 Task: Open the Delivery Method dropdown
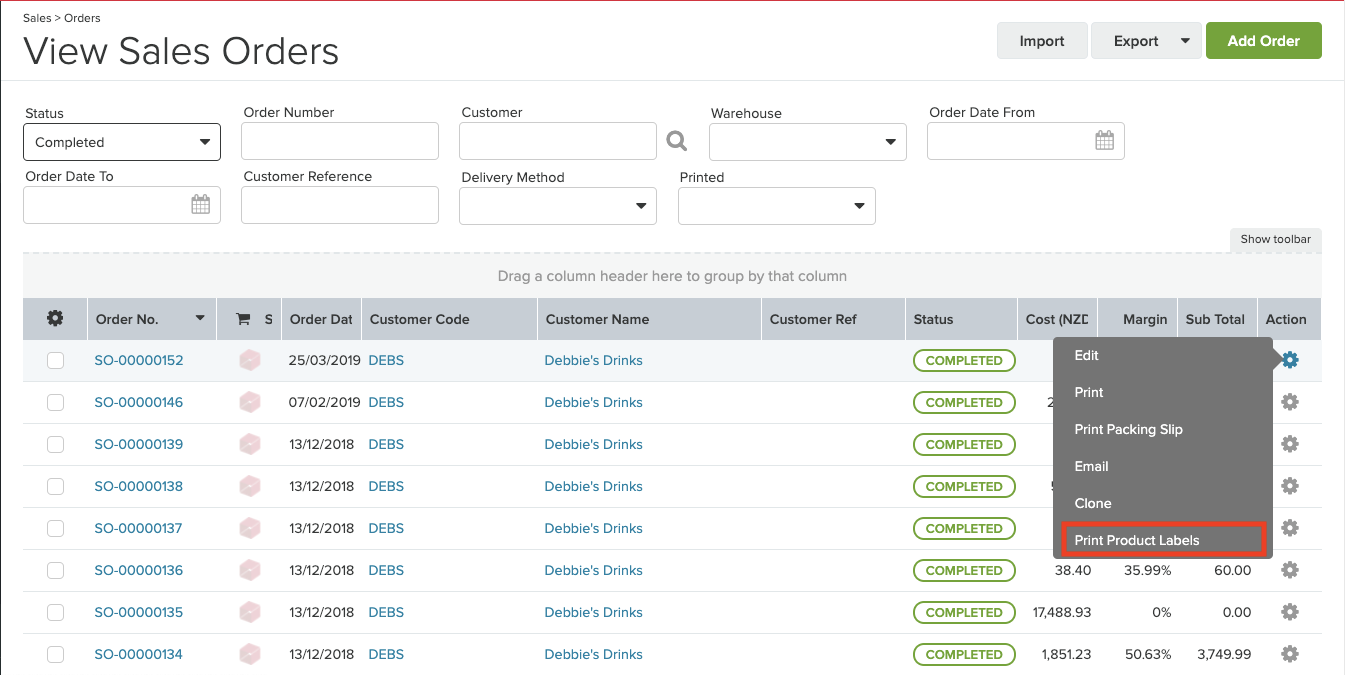click(x=558, y=206)
